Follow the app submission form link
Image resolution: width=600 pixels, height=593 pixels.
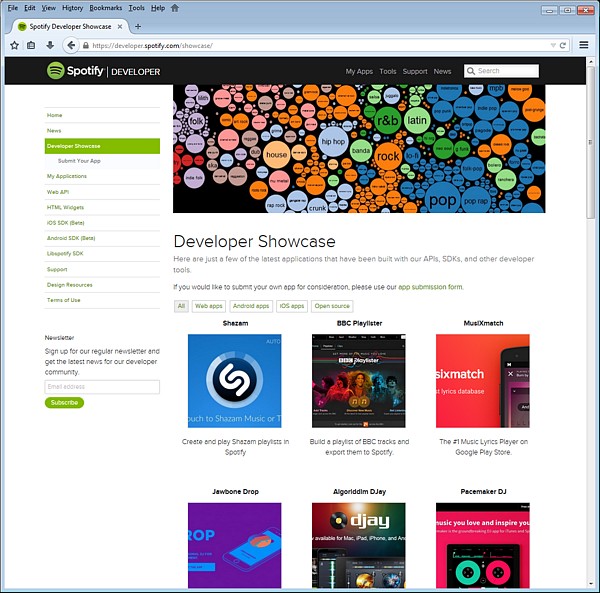click(x=430, y=287)
